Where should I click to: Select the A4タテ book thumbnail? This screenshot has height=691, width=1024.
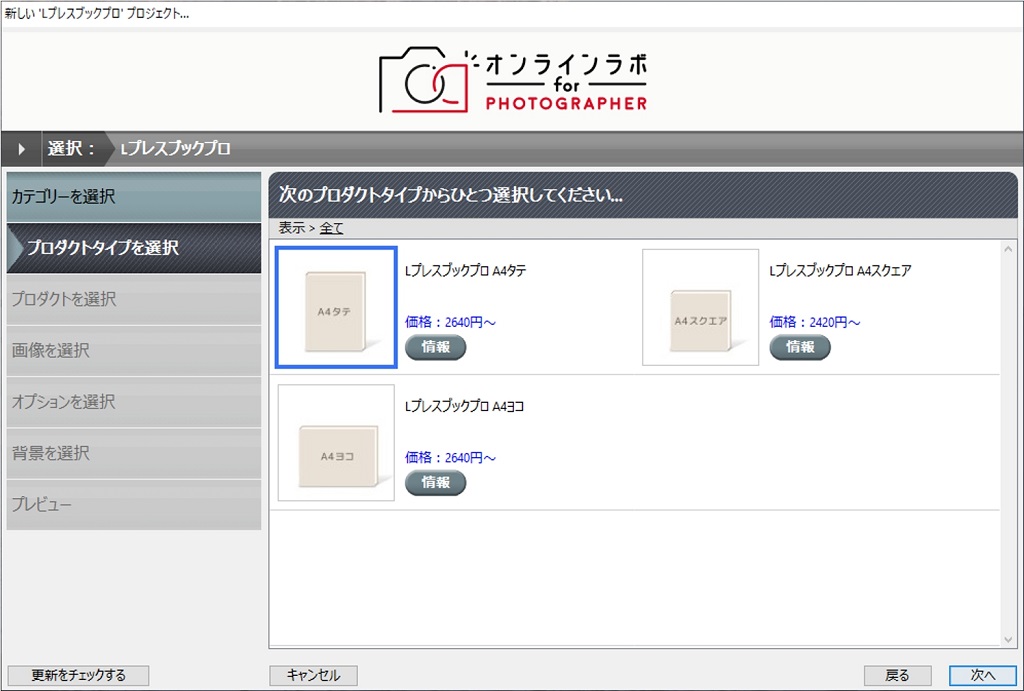pyautogui.click(x=336, y=307)
